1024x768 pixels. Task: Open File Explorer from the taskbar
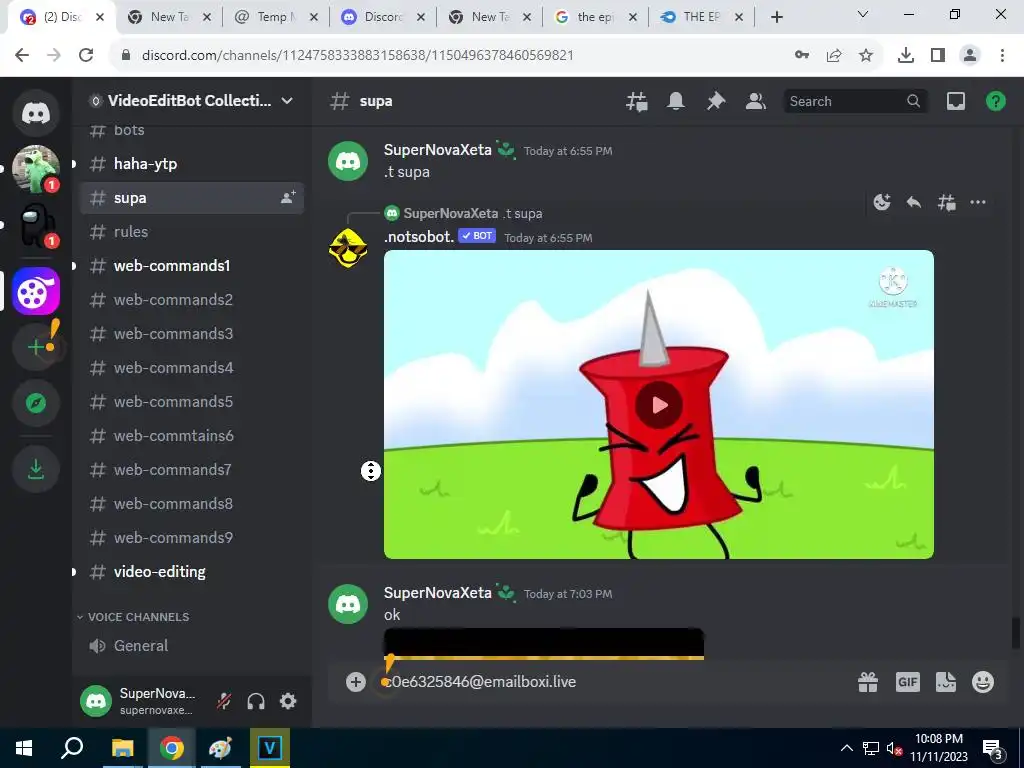122,748
